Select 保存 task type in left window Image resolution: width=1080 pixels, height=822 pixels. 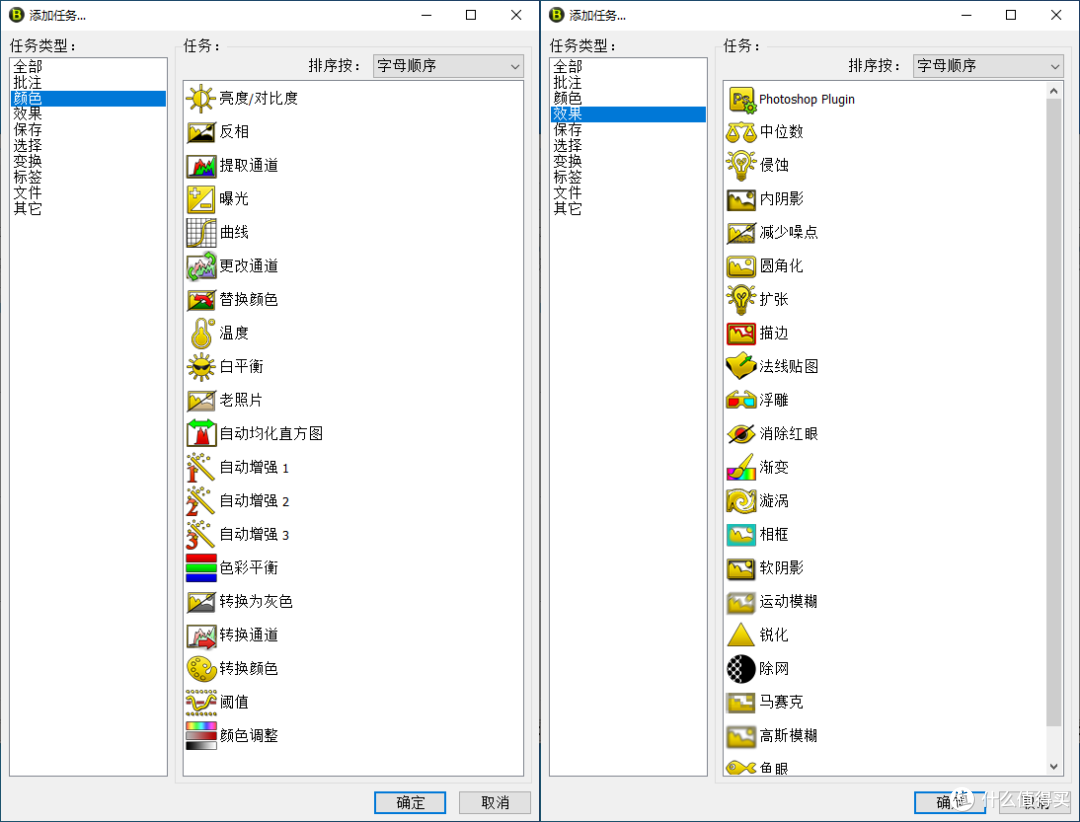tap(88, 130)
